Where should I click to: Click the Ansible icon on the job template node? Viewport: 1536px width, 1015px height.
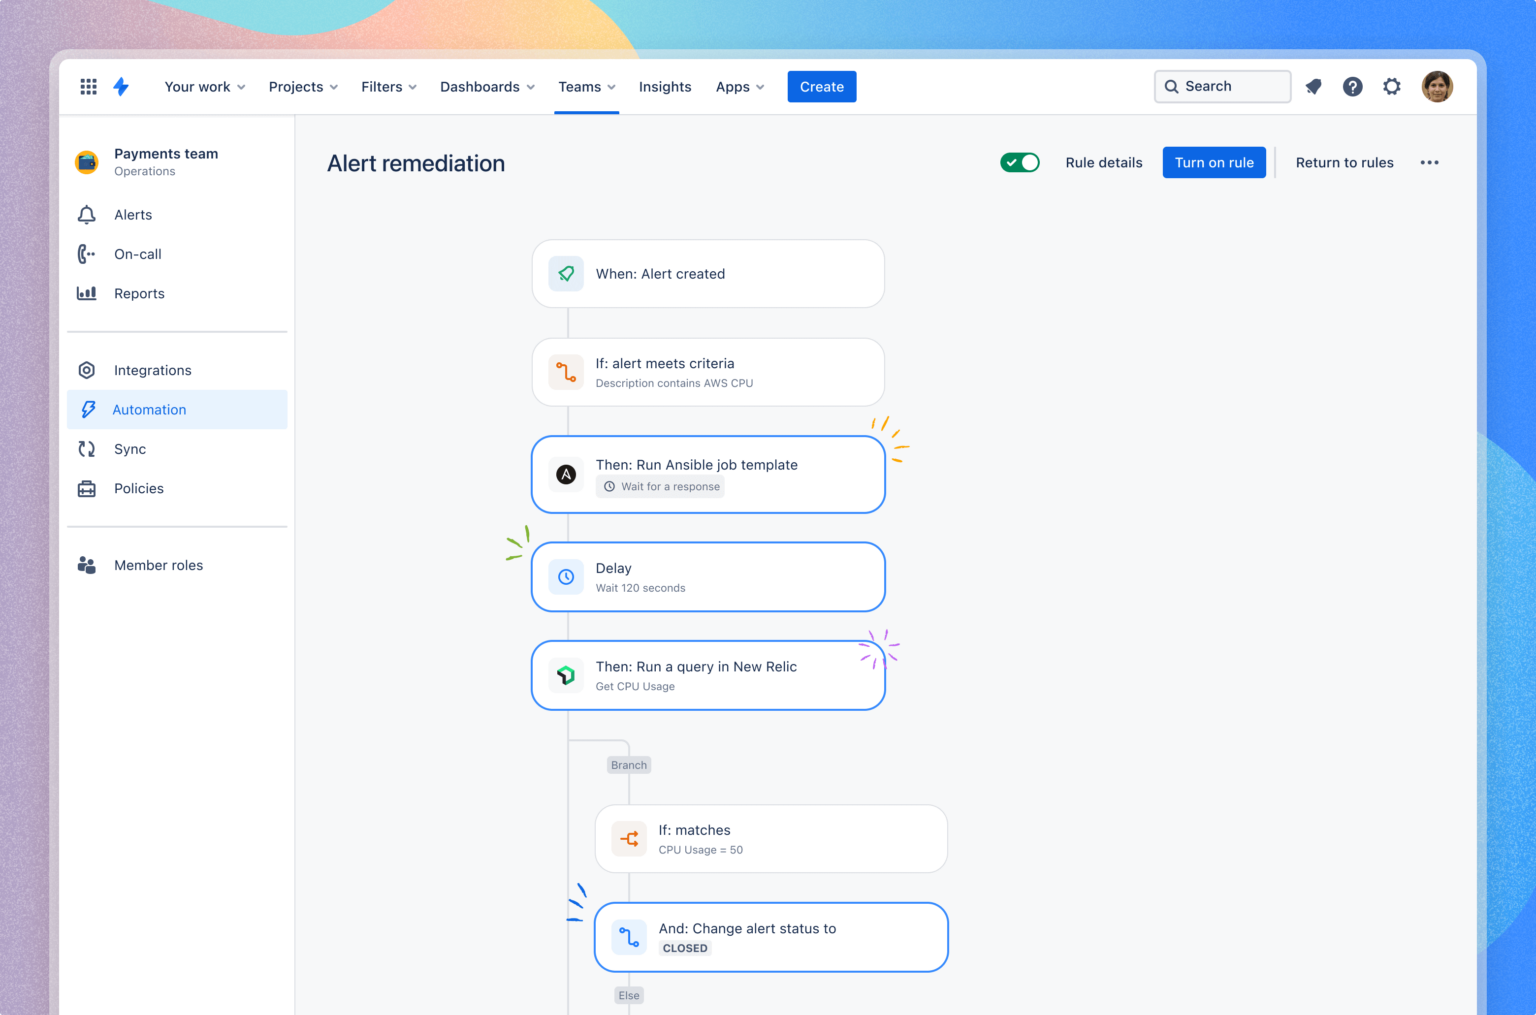[566, 474]
